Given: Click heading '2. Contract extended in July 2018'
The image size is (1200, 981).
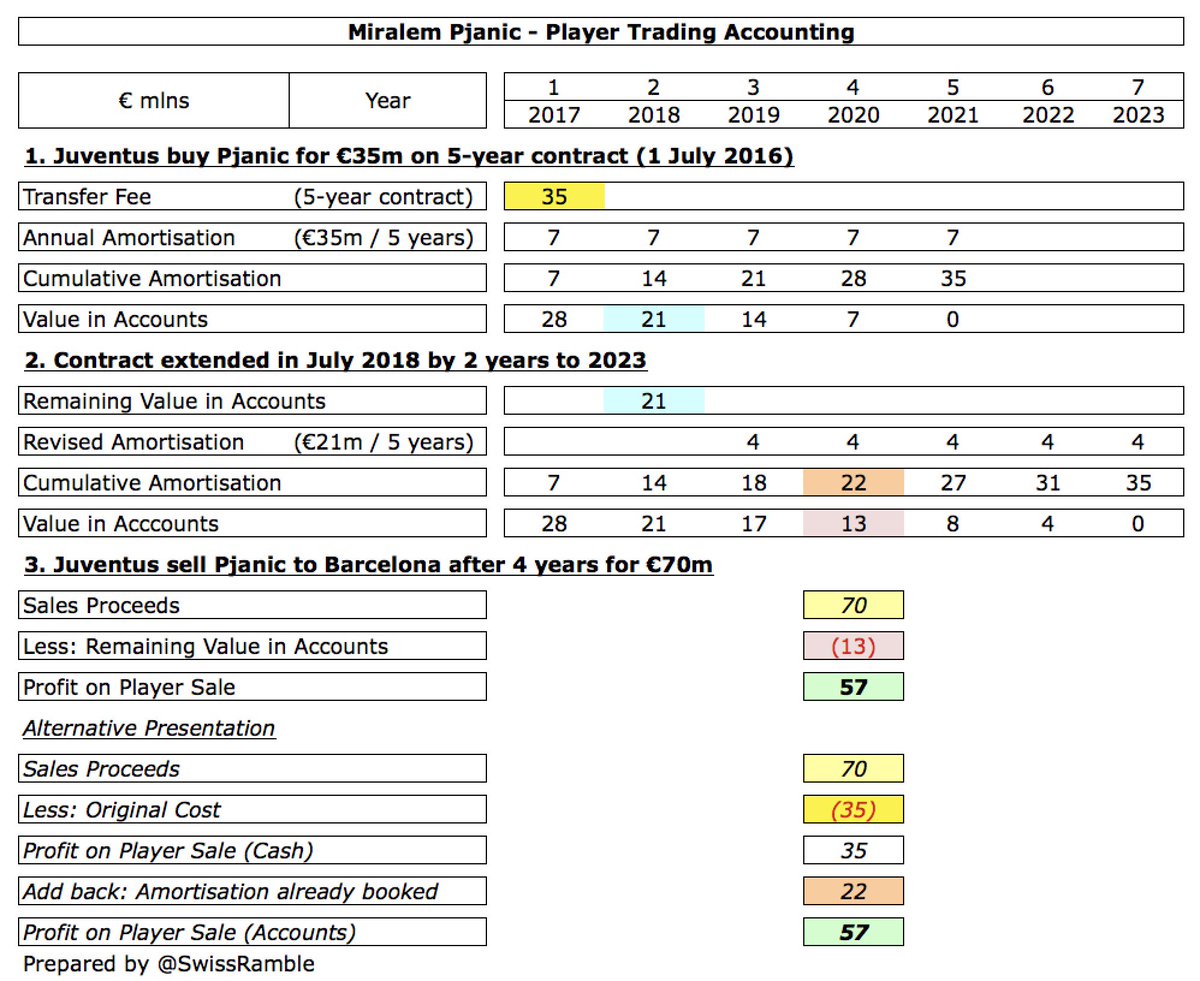Looking at the screenshot, I should [x=334, y=361].
